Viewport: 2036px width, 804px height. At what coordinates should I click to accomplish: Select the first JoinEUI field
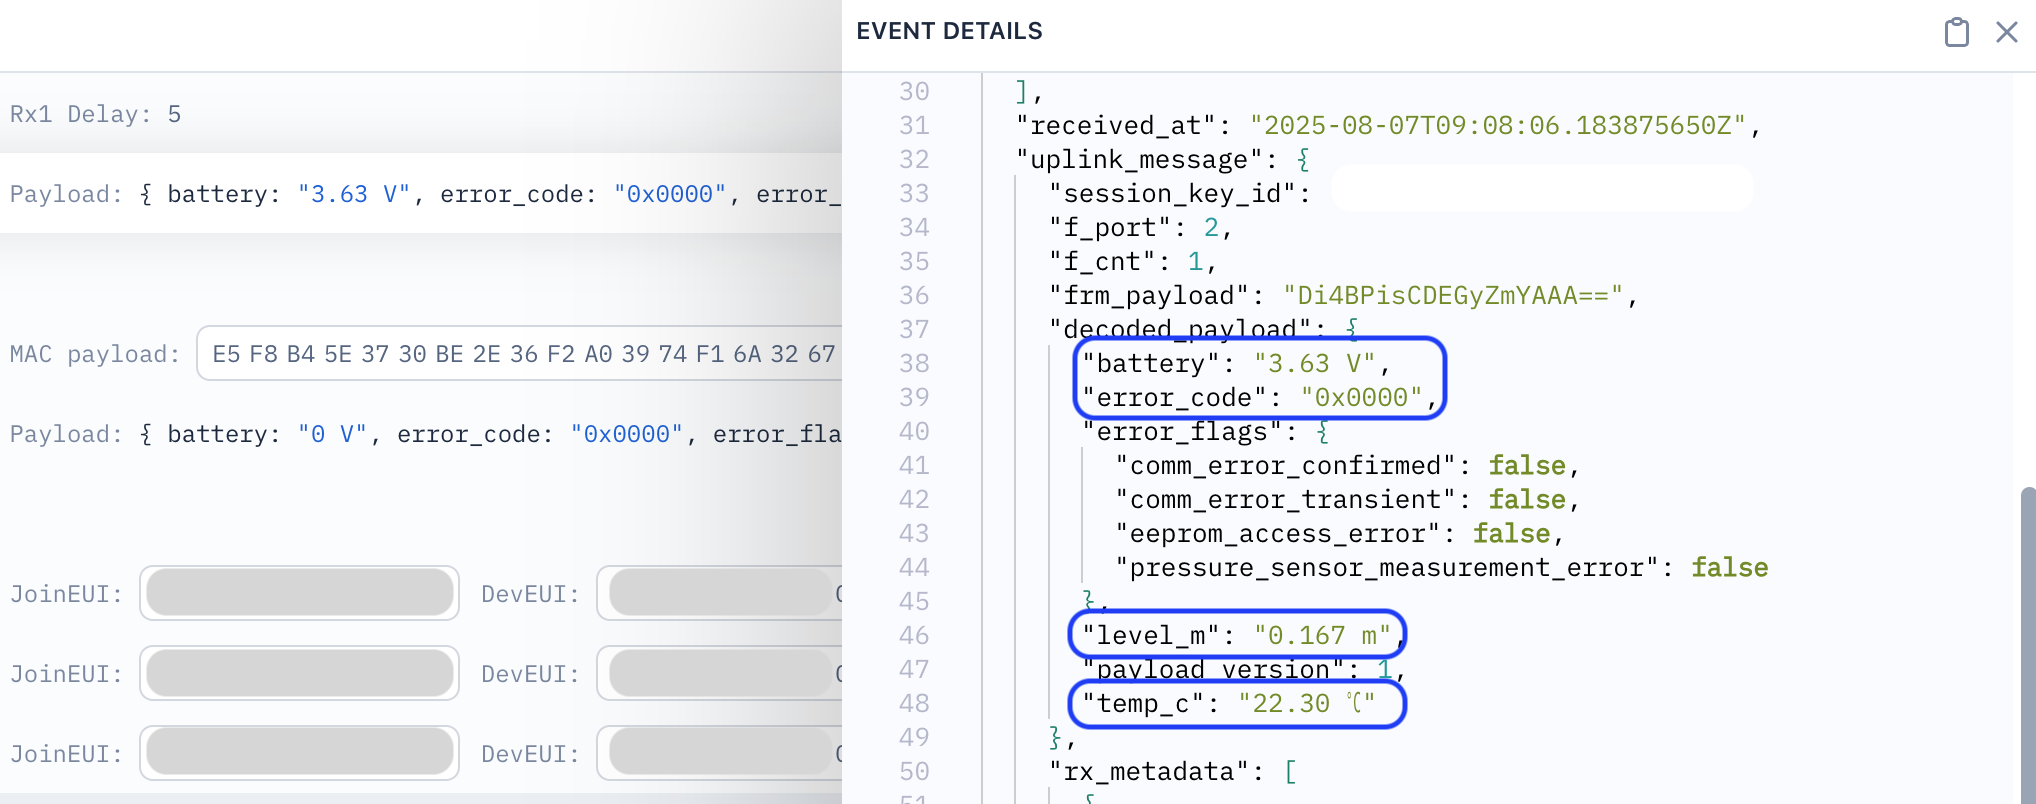pyautogui.click(x=299, y=593)
